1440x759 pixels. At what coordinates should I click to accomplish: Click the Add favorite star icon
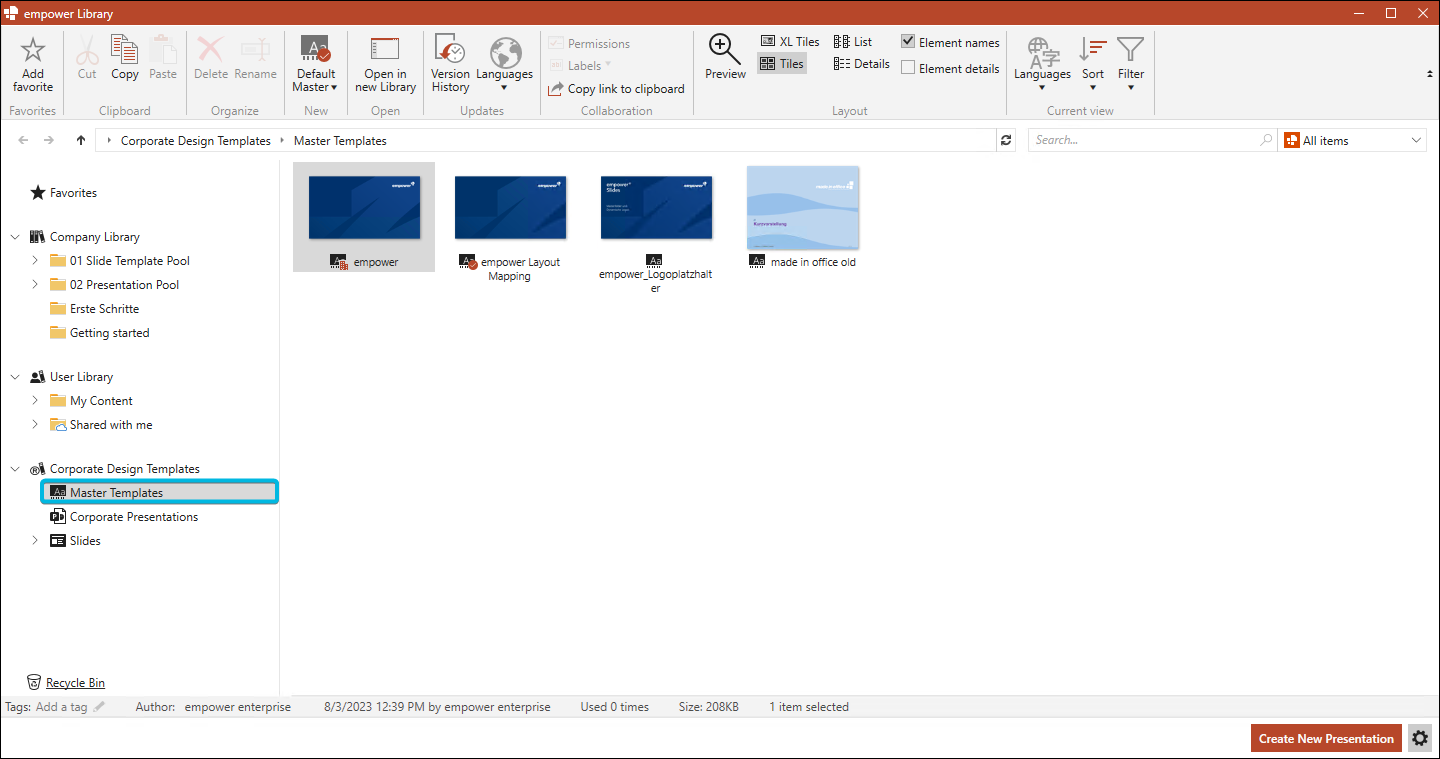tap(33, 50)
